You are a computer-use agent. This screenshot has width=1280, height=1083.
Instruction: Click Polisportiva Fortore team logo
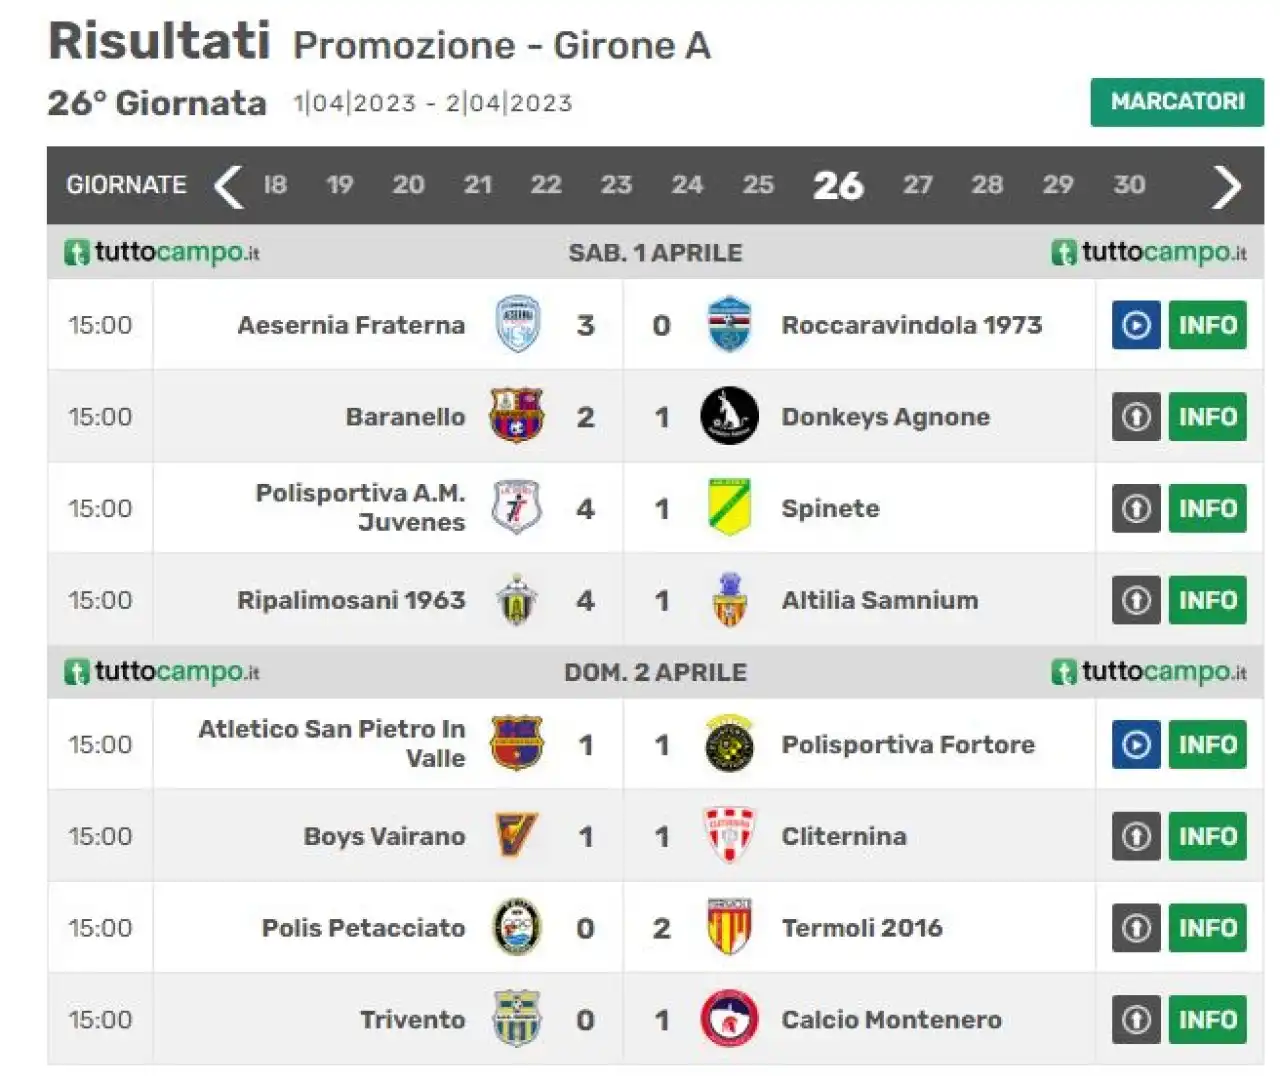(729, 744)
